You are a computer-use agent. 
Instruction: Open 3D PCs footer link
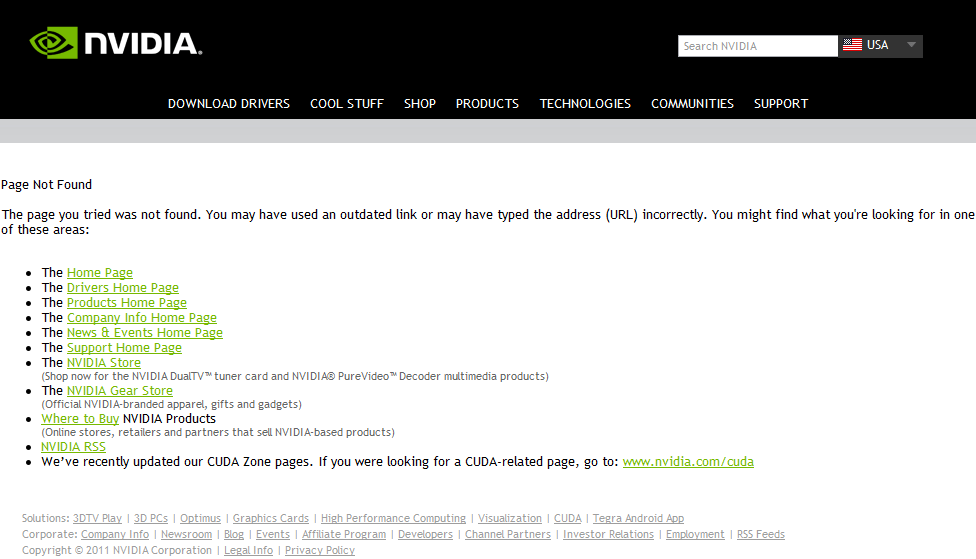pos(151,518)
